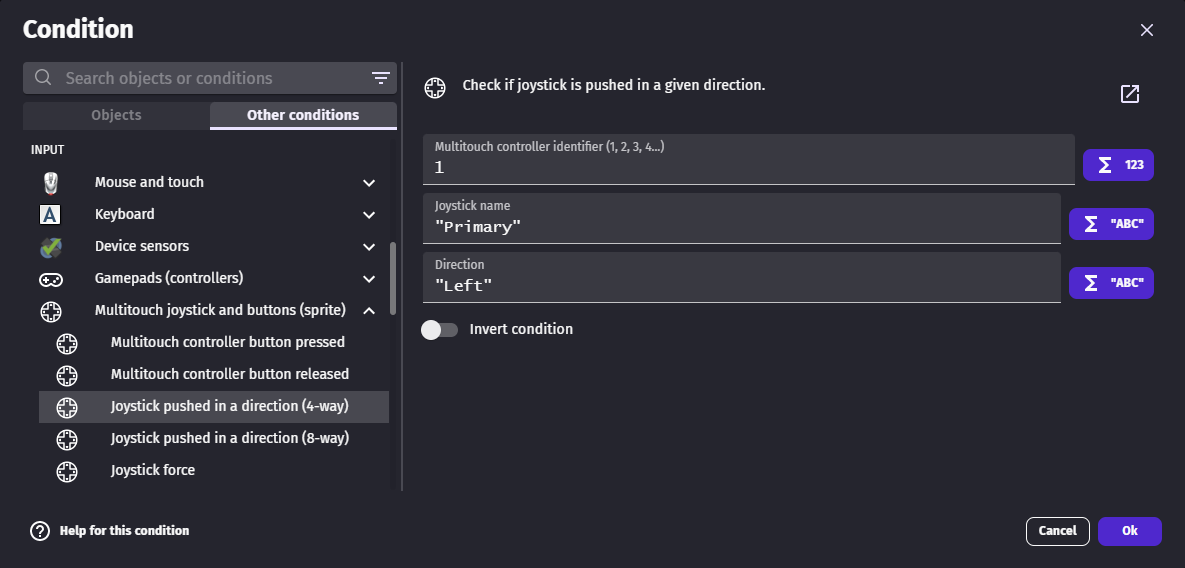Screen dimensions: 1185x568
Task: Click the expression button for controller identifier
Action: pos(1118,165)
